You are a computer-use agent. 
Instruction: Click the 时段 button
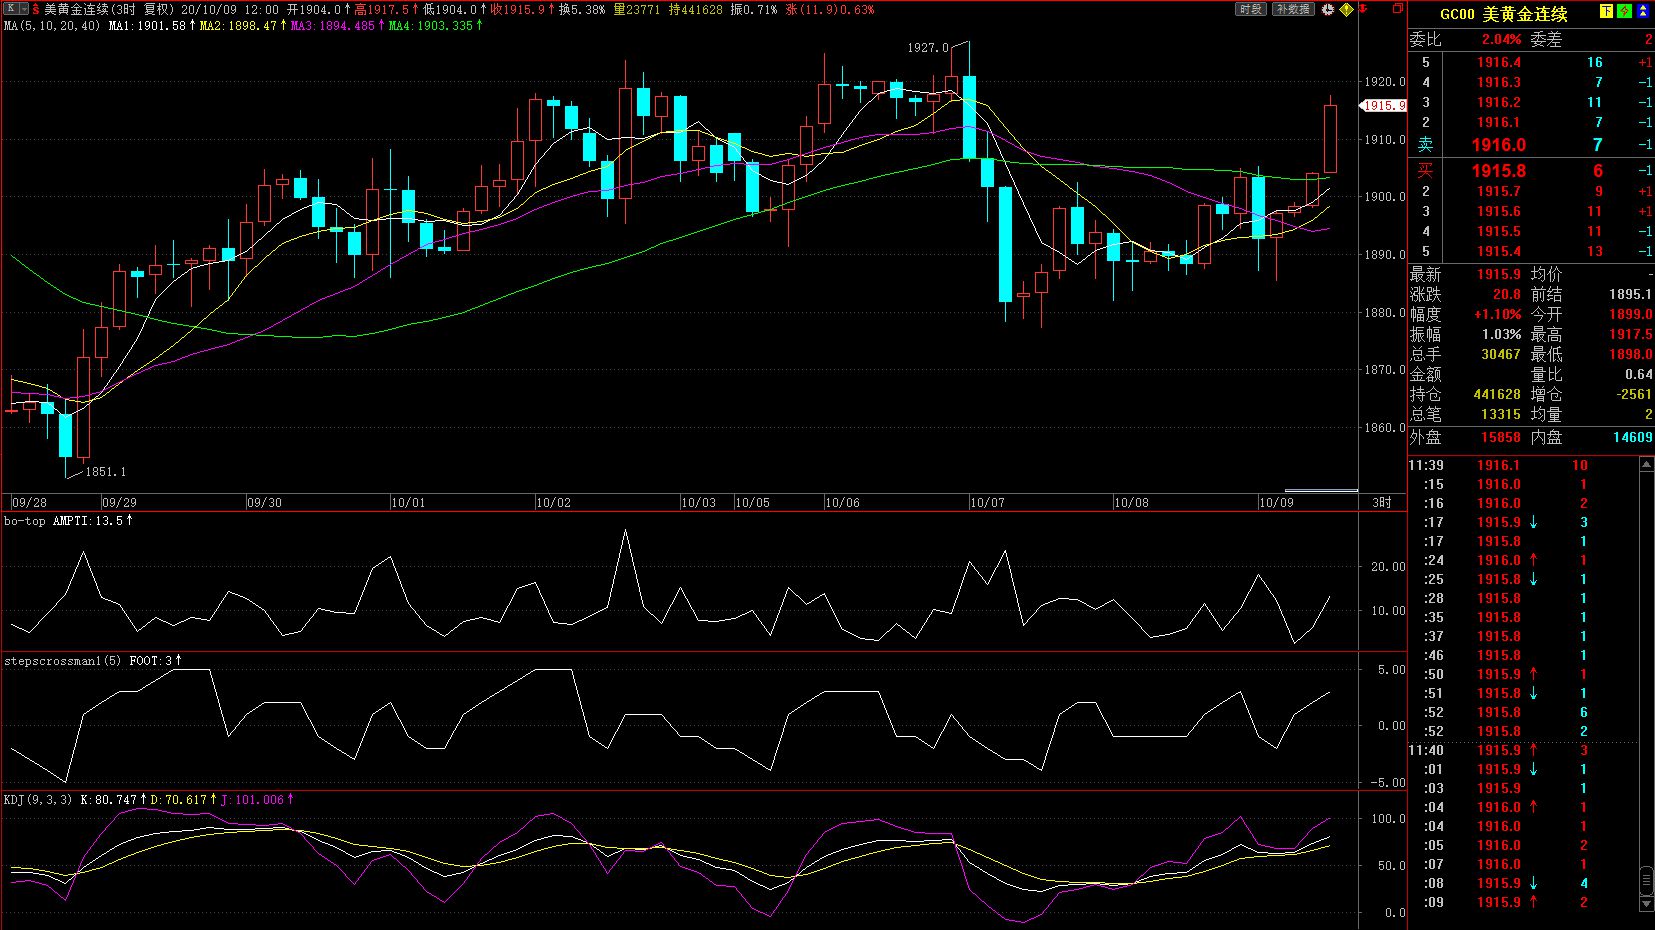click(x=1250, y=9)
